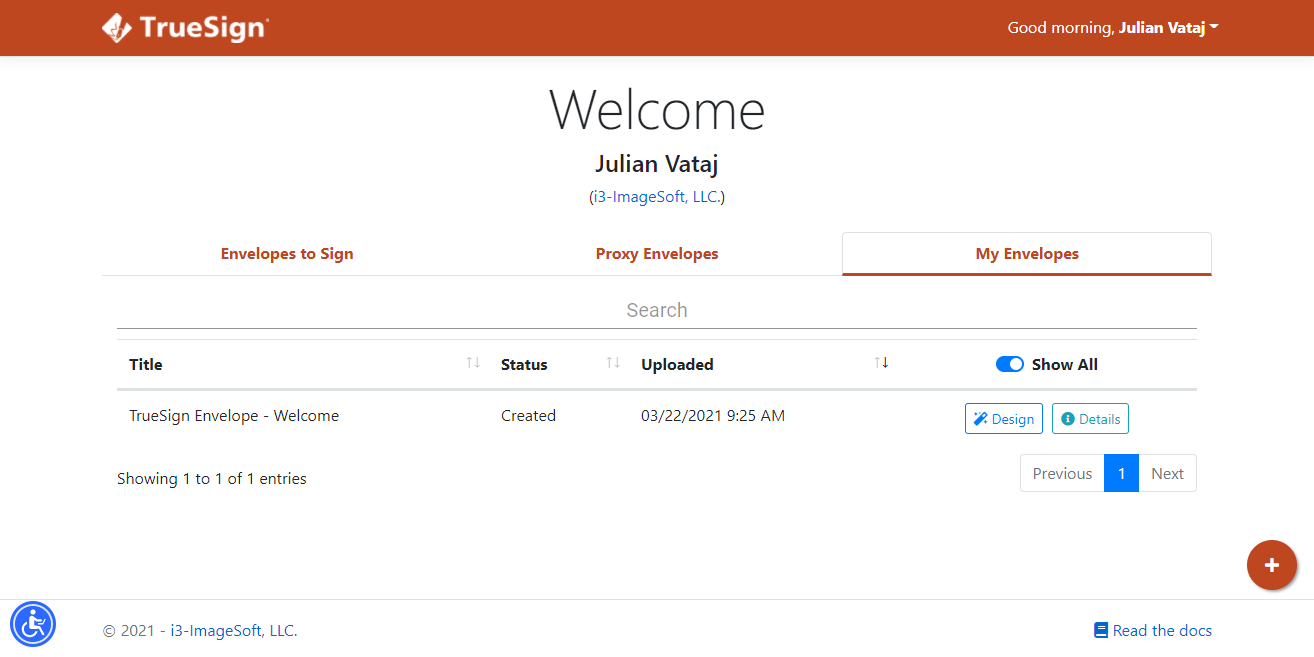Open the Proxy Envelopes tab

(x=656, y=253)
